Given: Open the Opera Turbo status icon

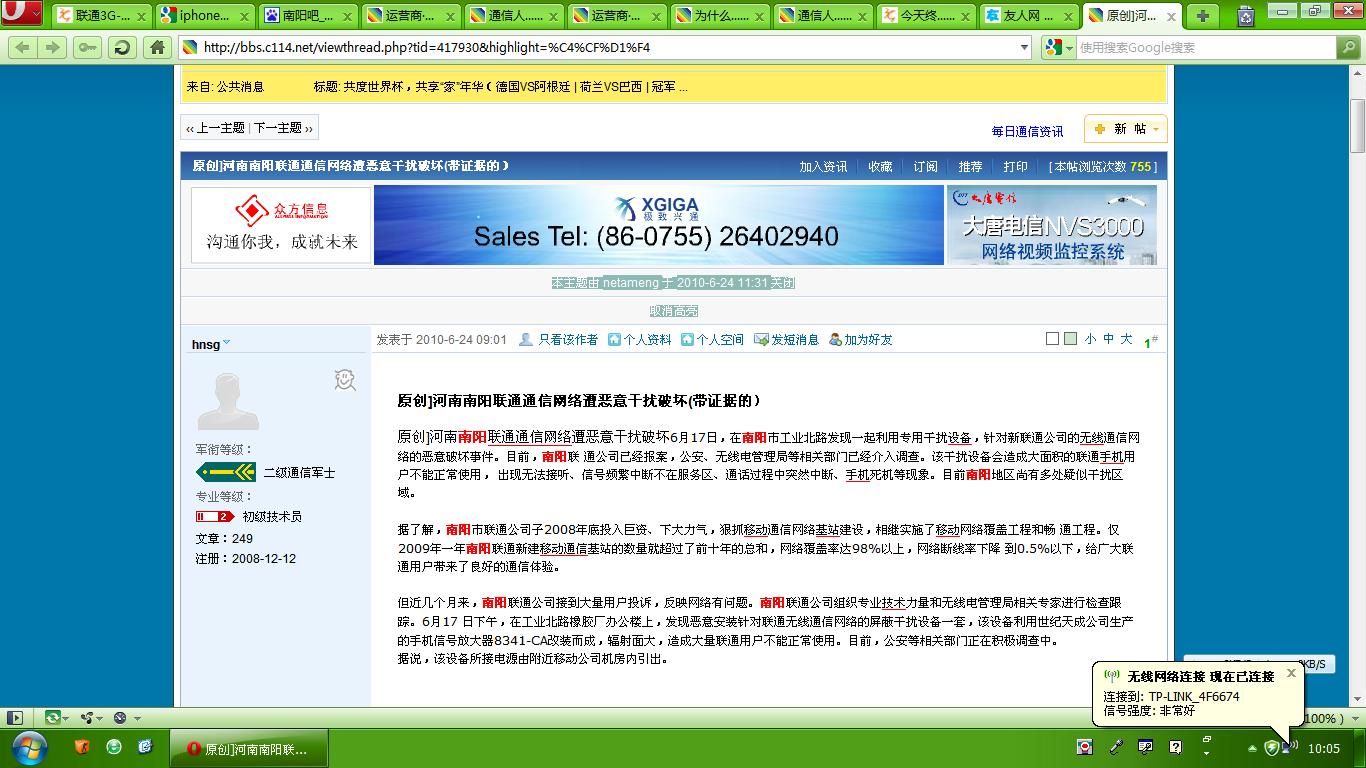Looking at the screenshot, I should 120,718.
